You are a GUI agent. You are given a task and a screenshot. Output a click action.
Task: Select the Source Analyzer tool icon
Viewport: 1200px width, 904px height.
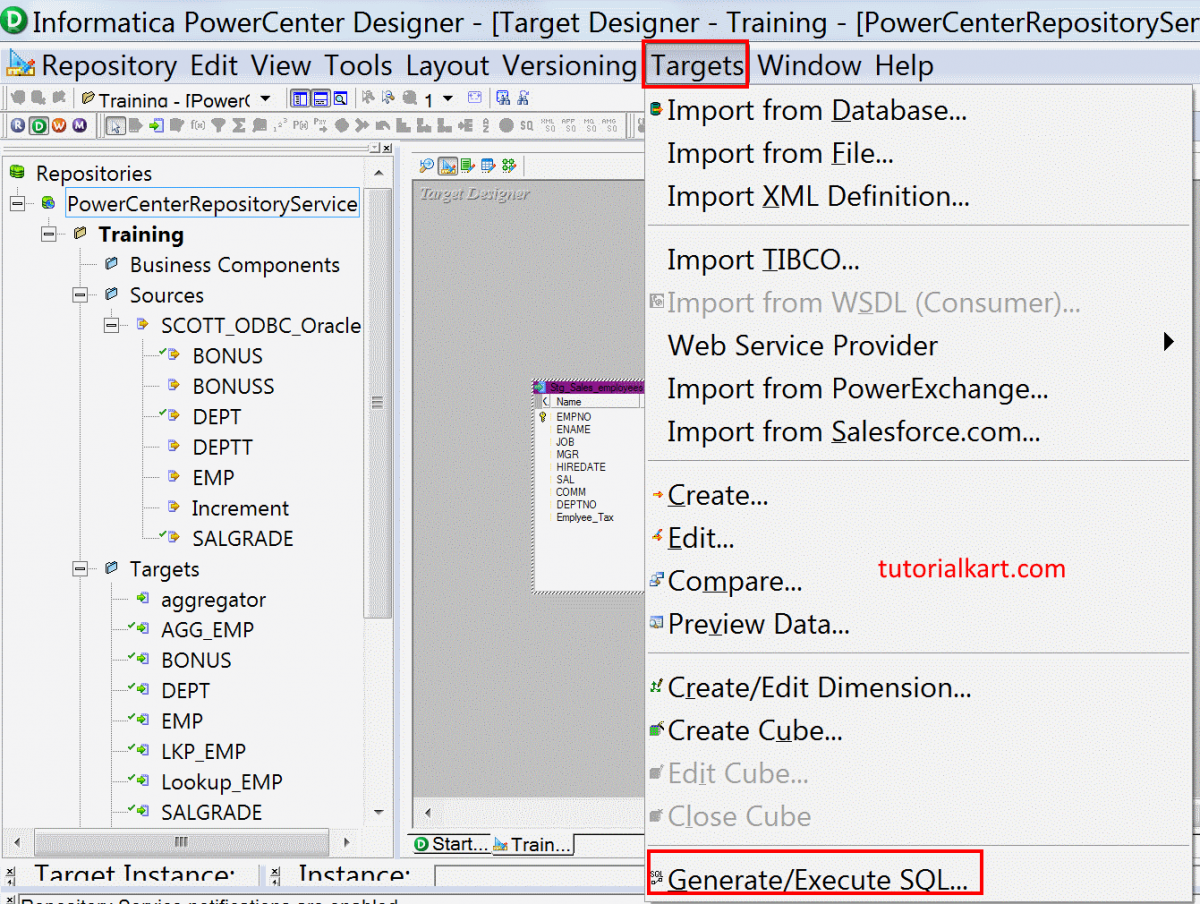tap(426, 165)
